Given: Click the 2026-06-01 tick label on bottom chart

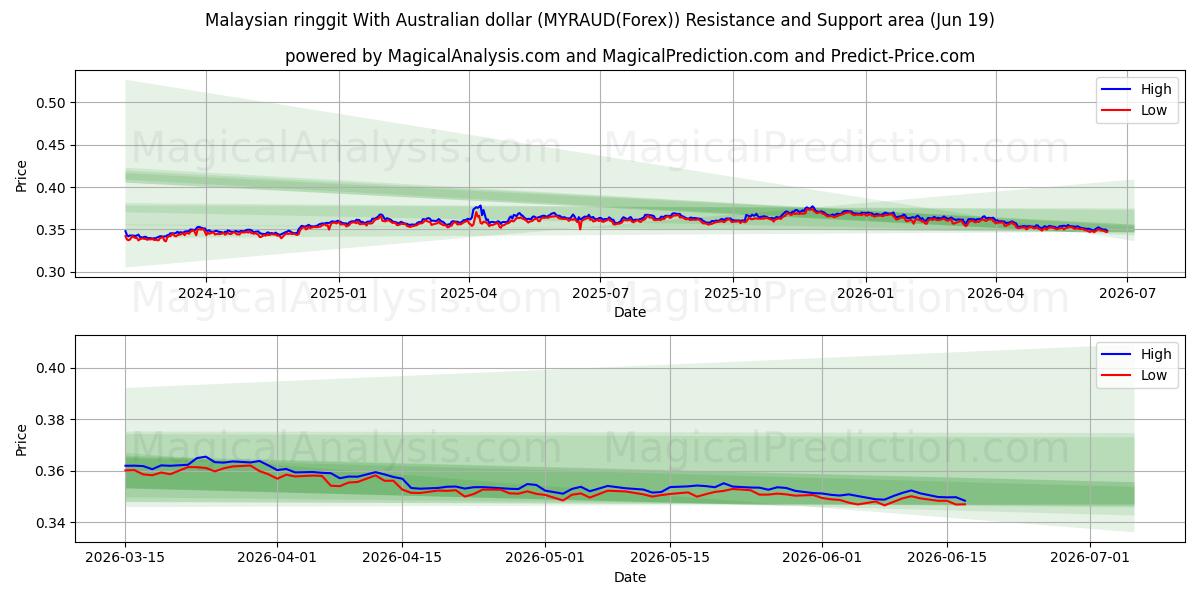Looking at the screenshot, I should (x=823, y=558).
